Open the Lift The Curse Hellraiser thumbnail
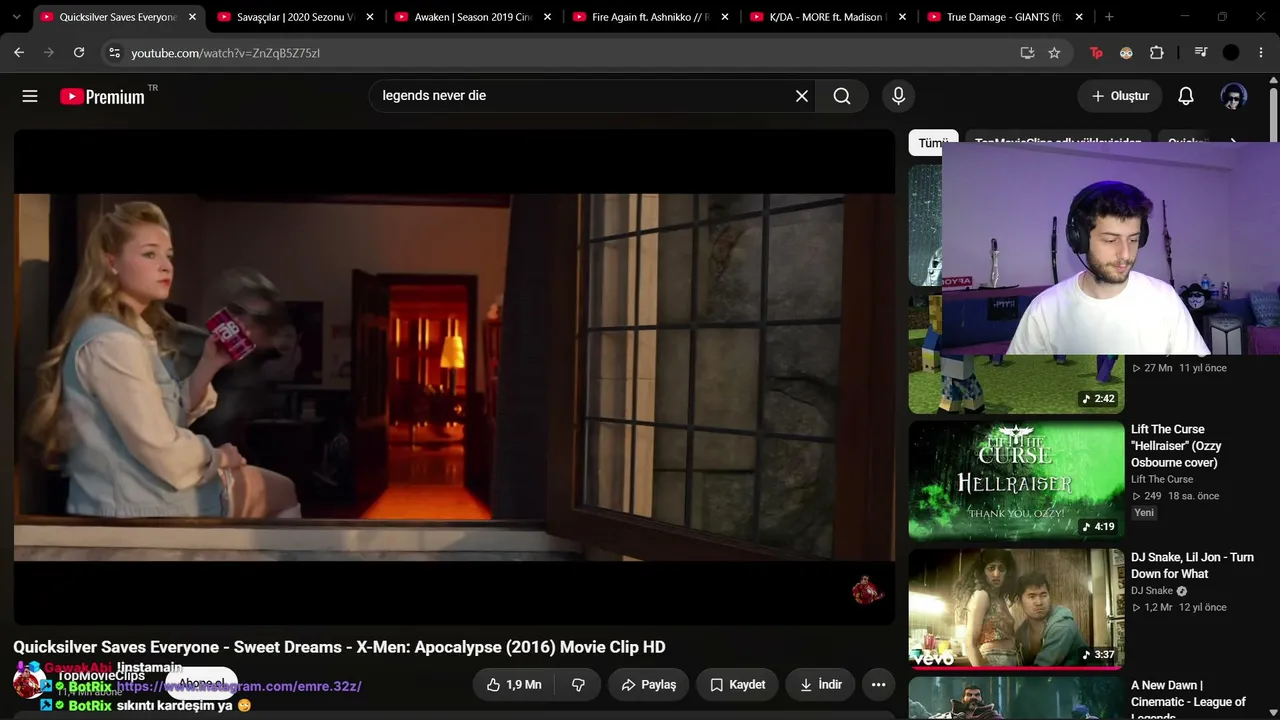 coord(1016,481)
